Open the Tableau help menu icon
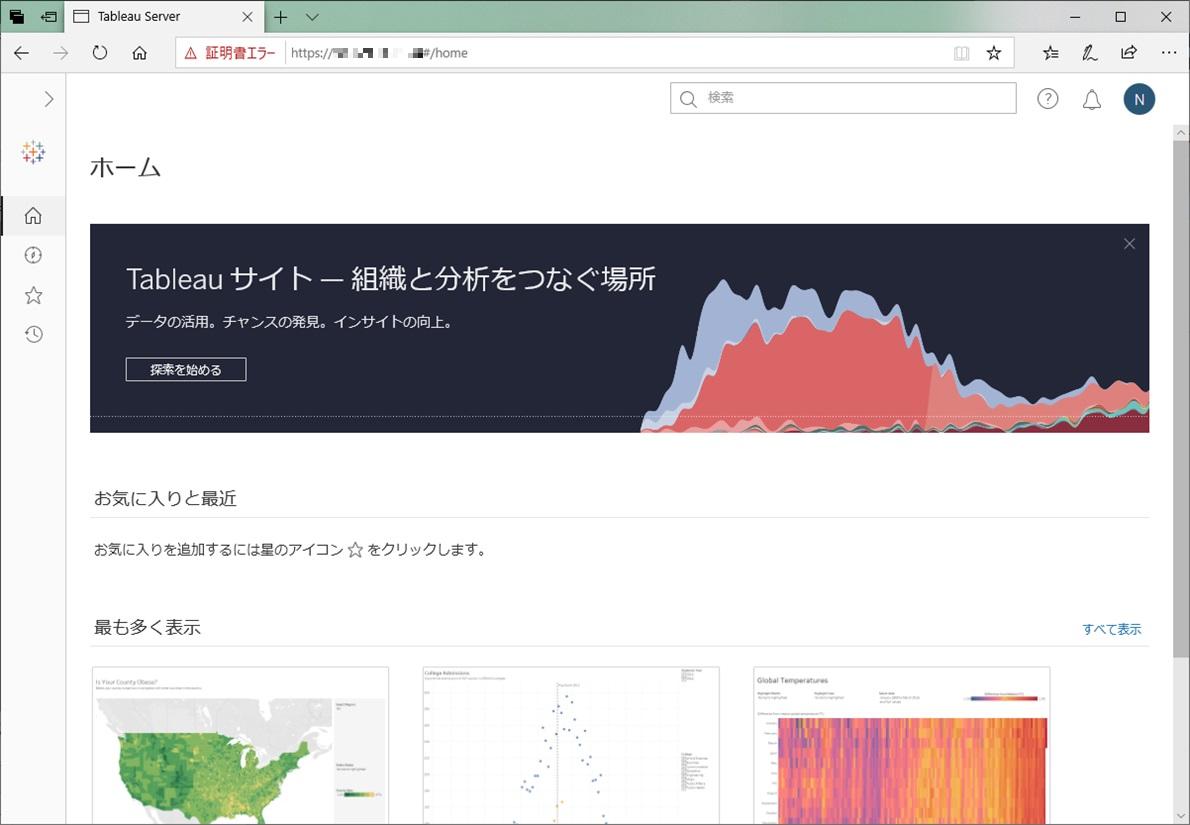This screenshot has width=1190, height=825. 1047,99
